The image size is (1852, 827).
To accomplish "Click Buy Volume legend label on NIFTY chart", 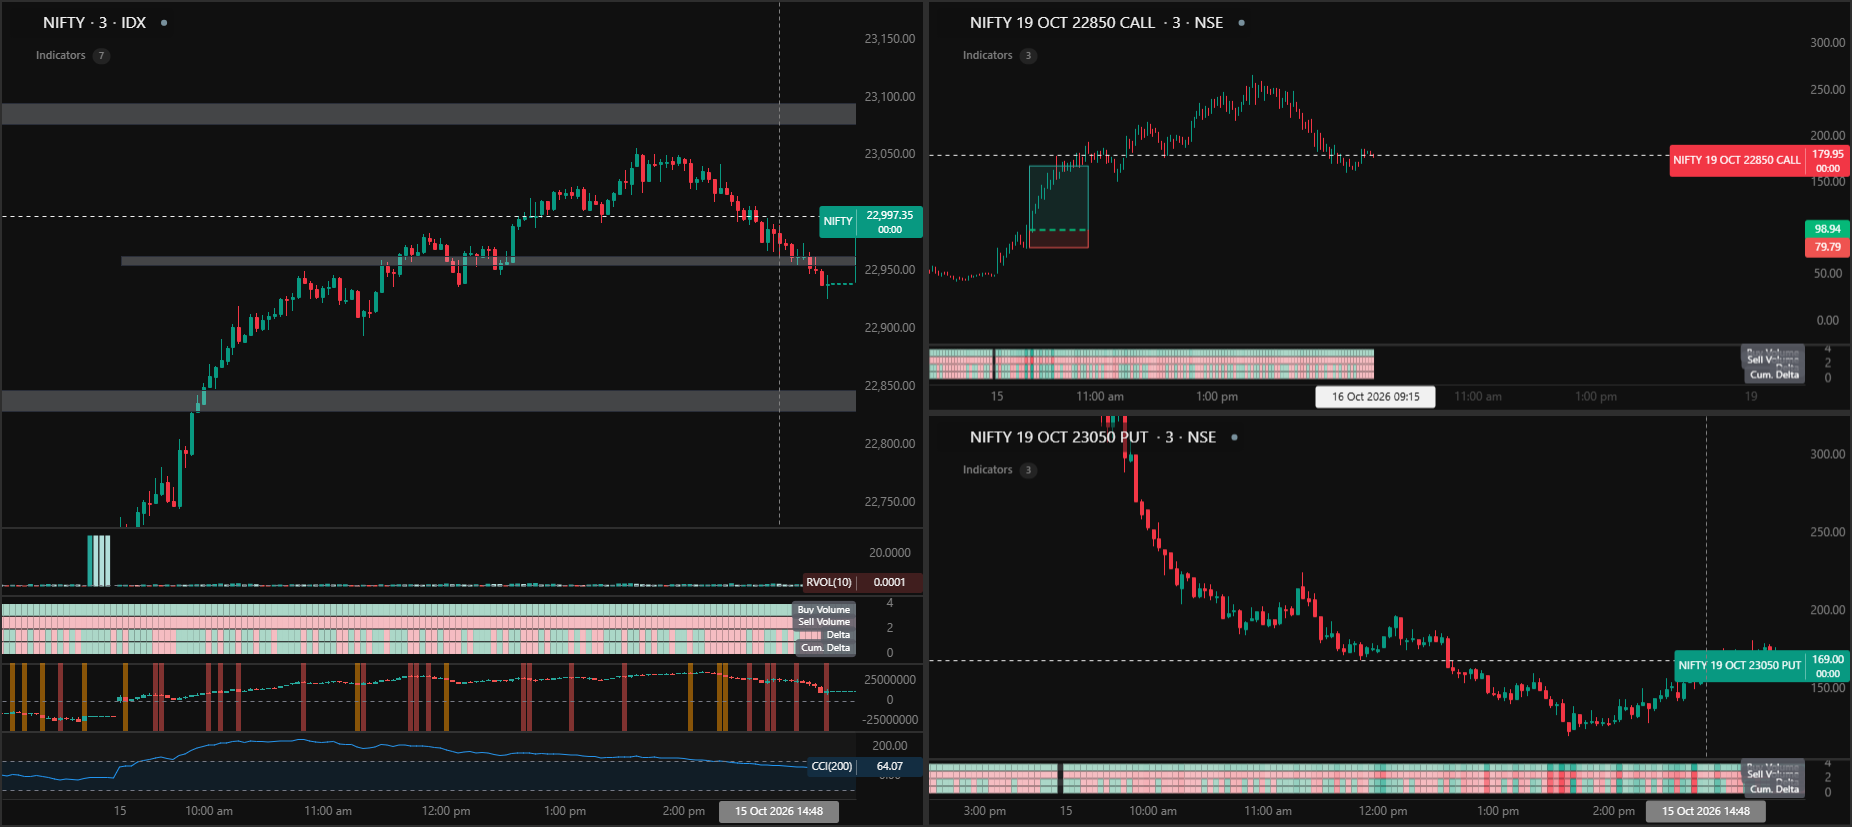I will click(x=824, y=609).
